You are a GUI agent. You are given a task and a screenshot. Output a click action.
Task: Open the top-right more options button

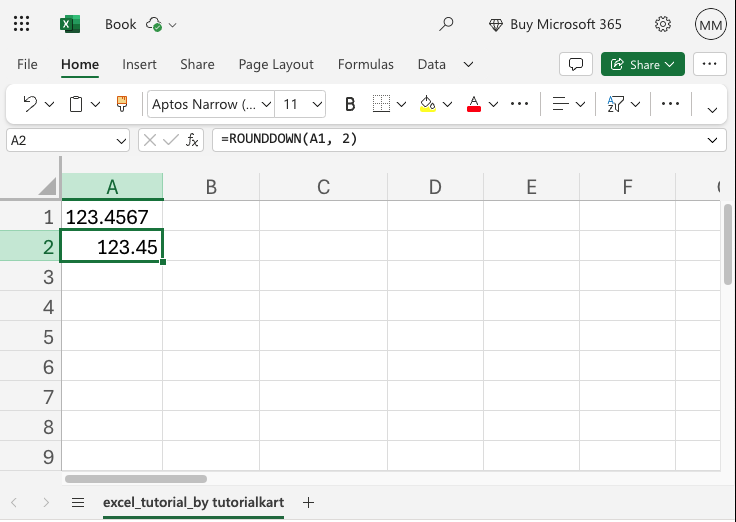pyautogui.click(x=709, y=64)
